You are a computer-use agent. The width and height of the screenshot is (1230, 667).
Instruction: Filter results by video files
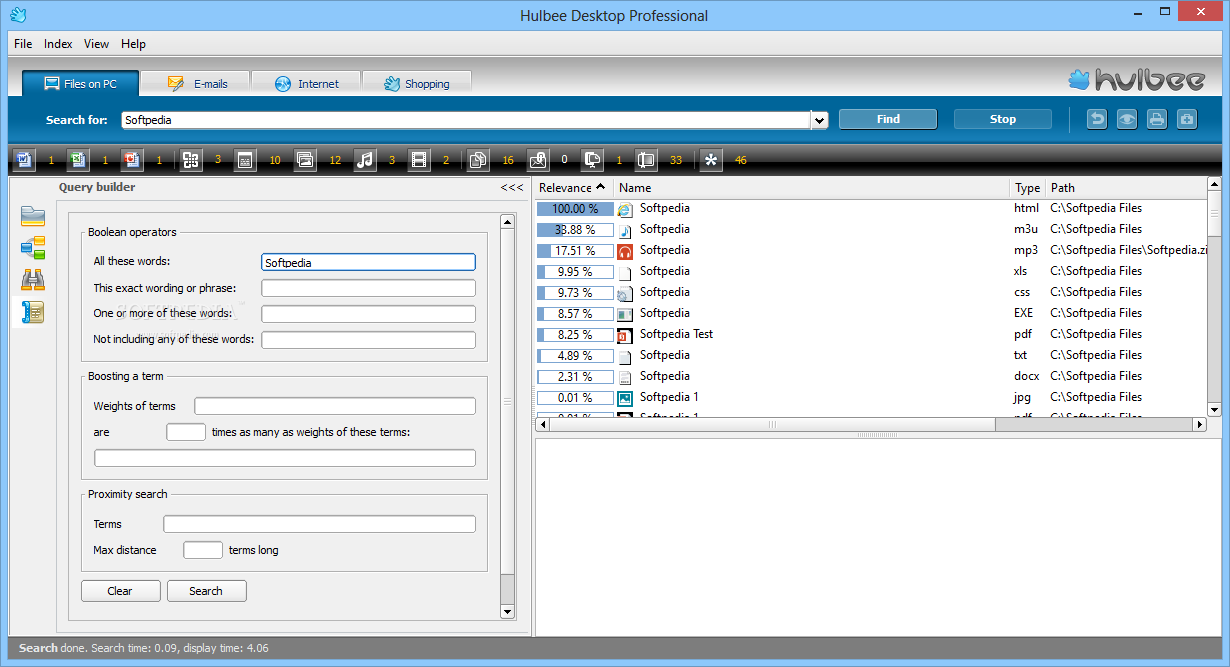(419, 160)
